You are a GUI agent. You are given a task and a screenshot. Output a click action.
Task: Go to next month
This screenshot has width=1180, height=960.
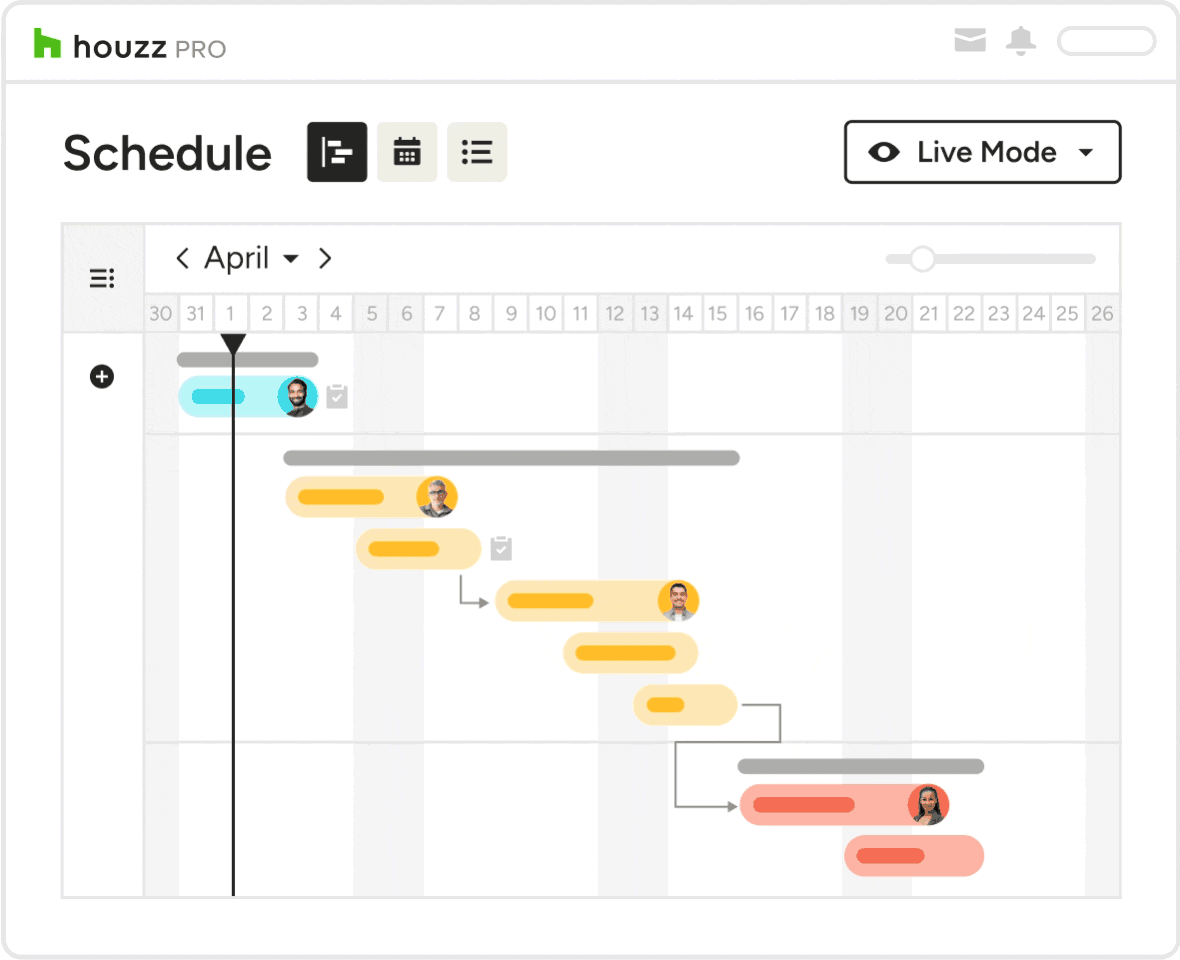coord(324,258)
